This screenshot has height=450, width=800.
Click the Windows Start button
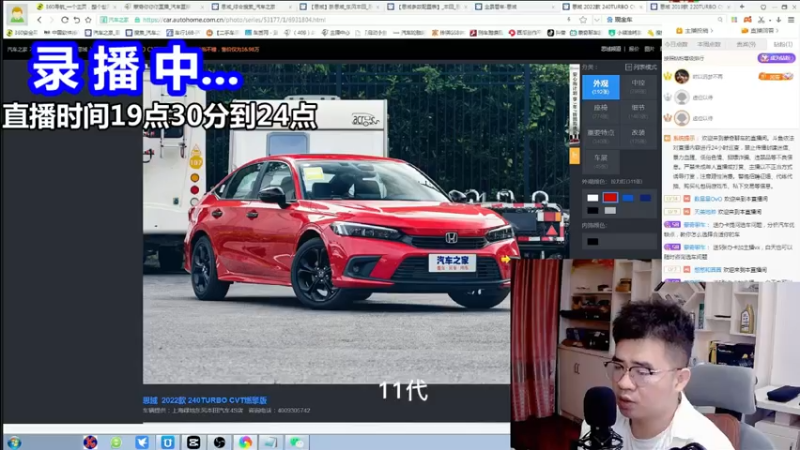[14, 442]
